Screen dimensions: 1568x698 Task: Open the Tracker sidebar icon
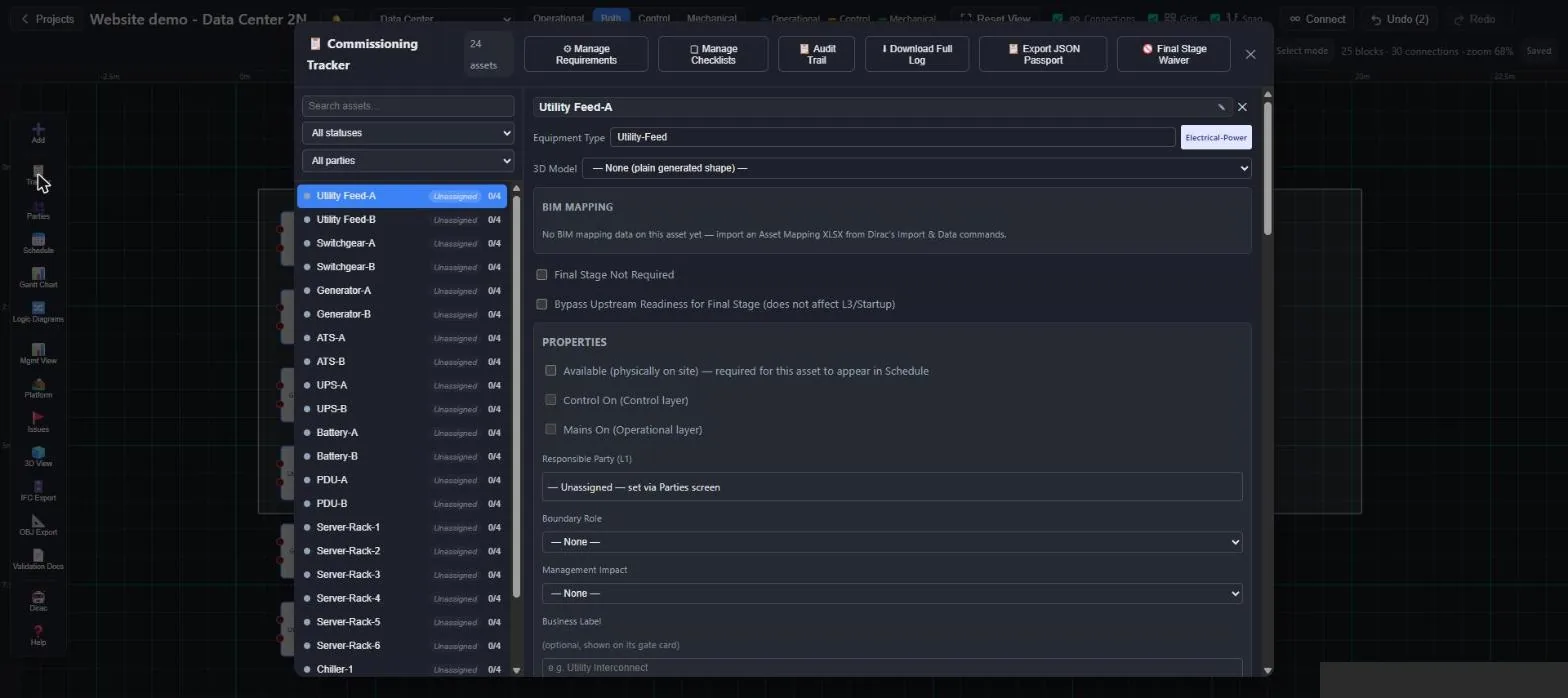coord(38,176)
